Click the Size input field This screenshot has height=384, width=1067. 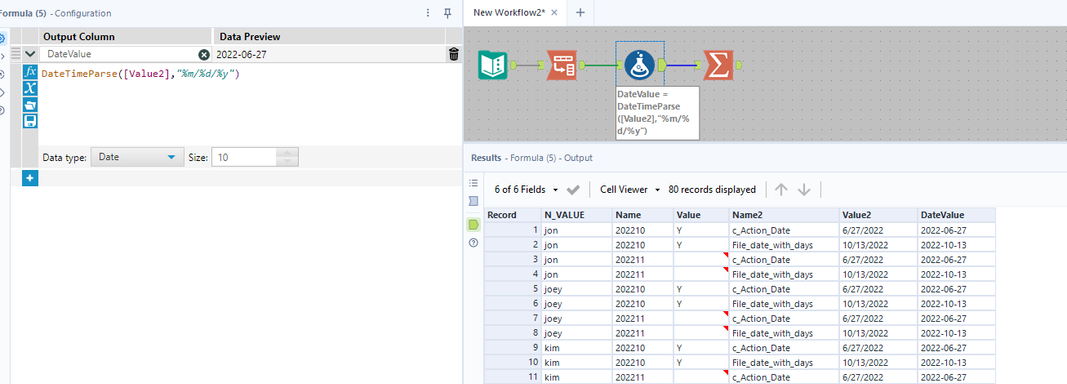245,157
